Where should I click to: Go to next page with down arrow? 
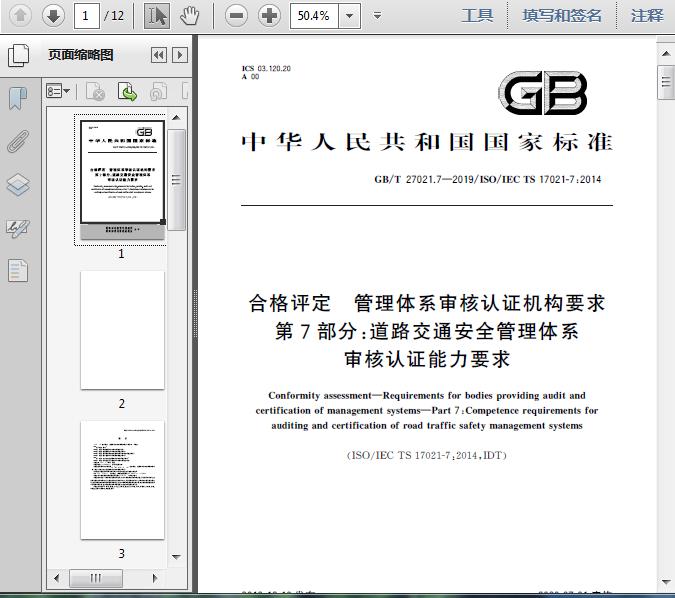pos(53,16)
